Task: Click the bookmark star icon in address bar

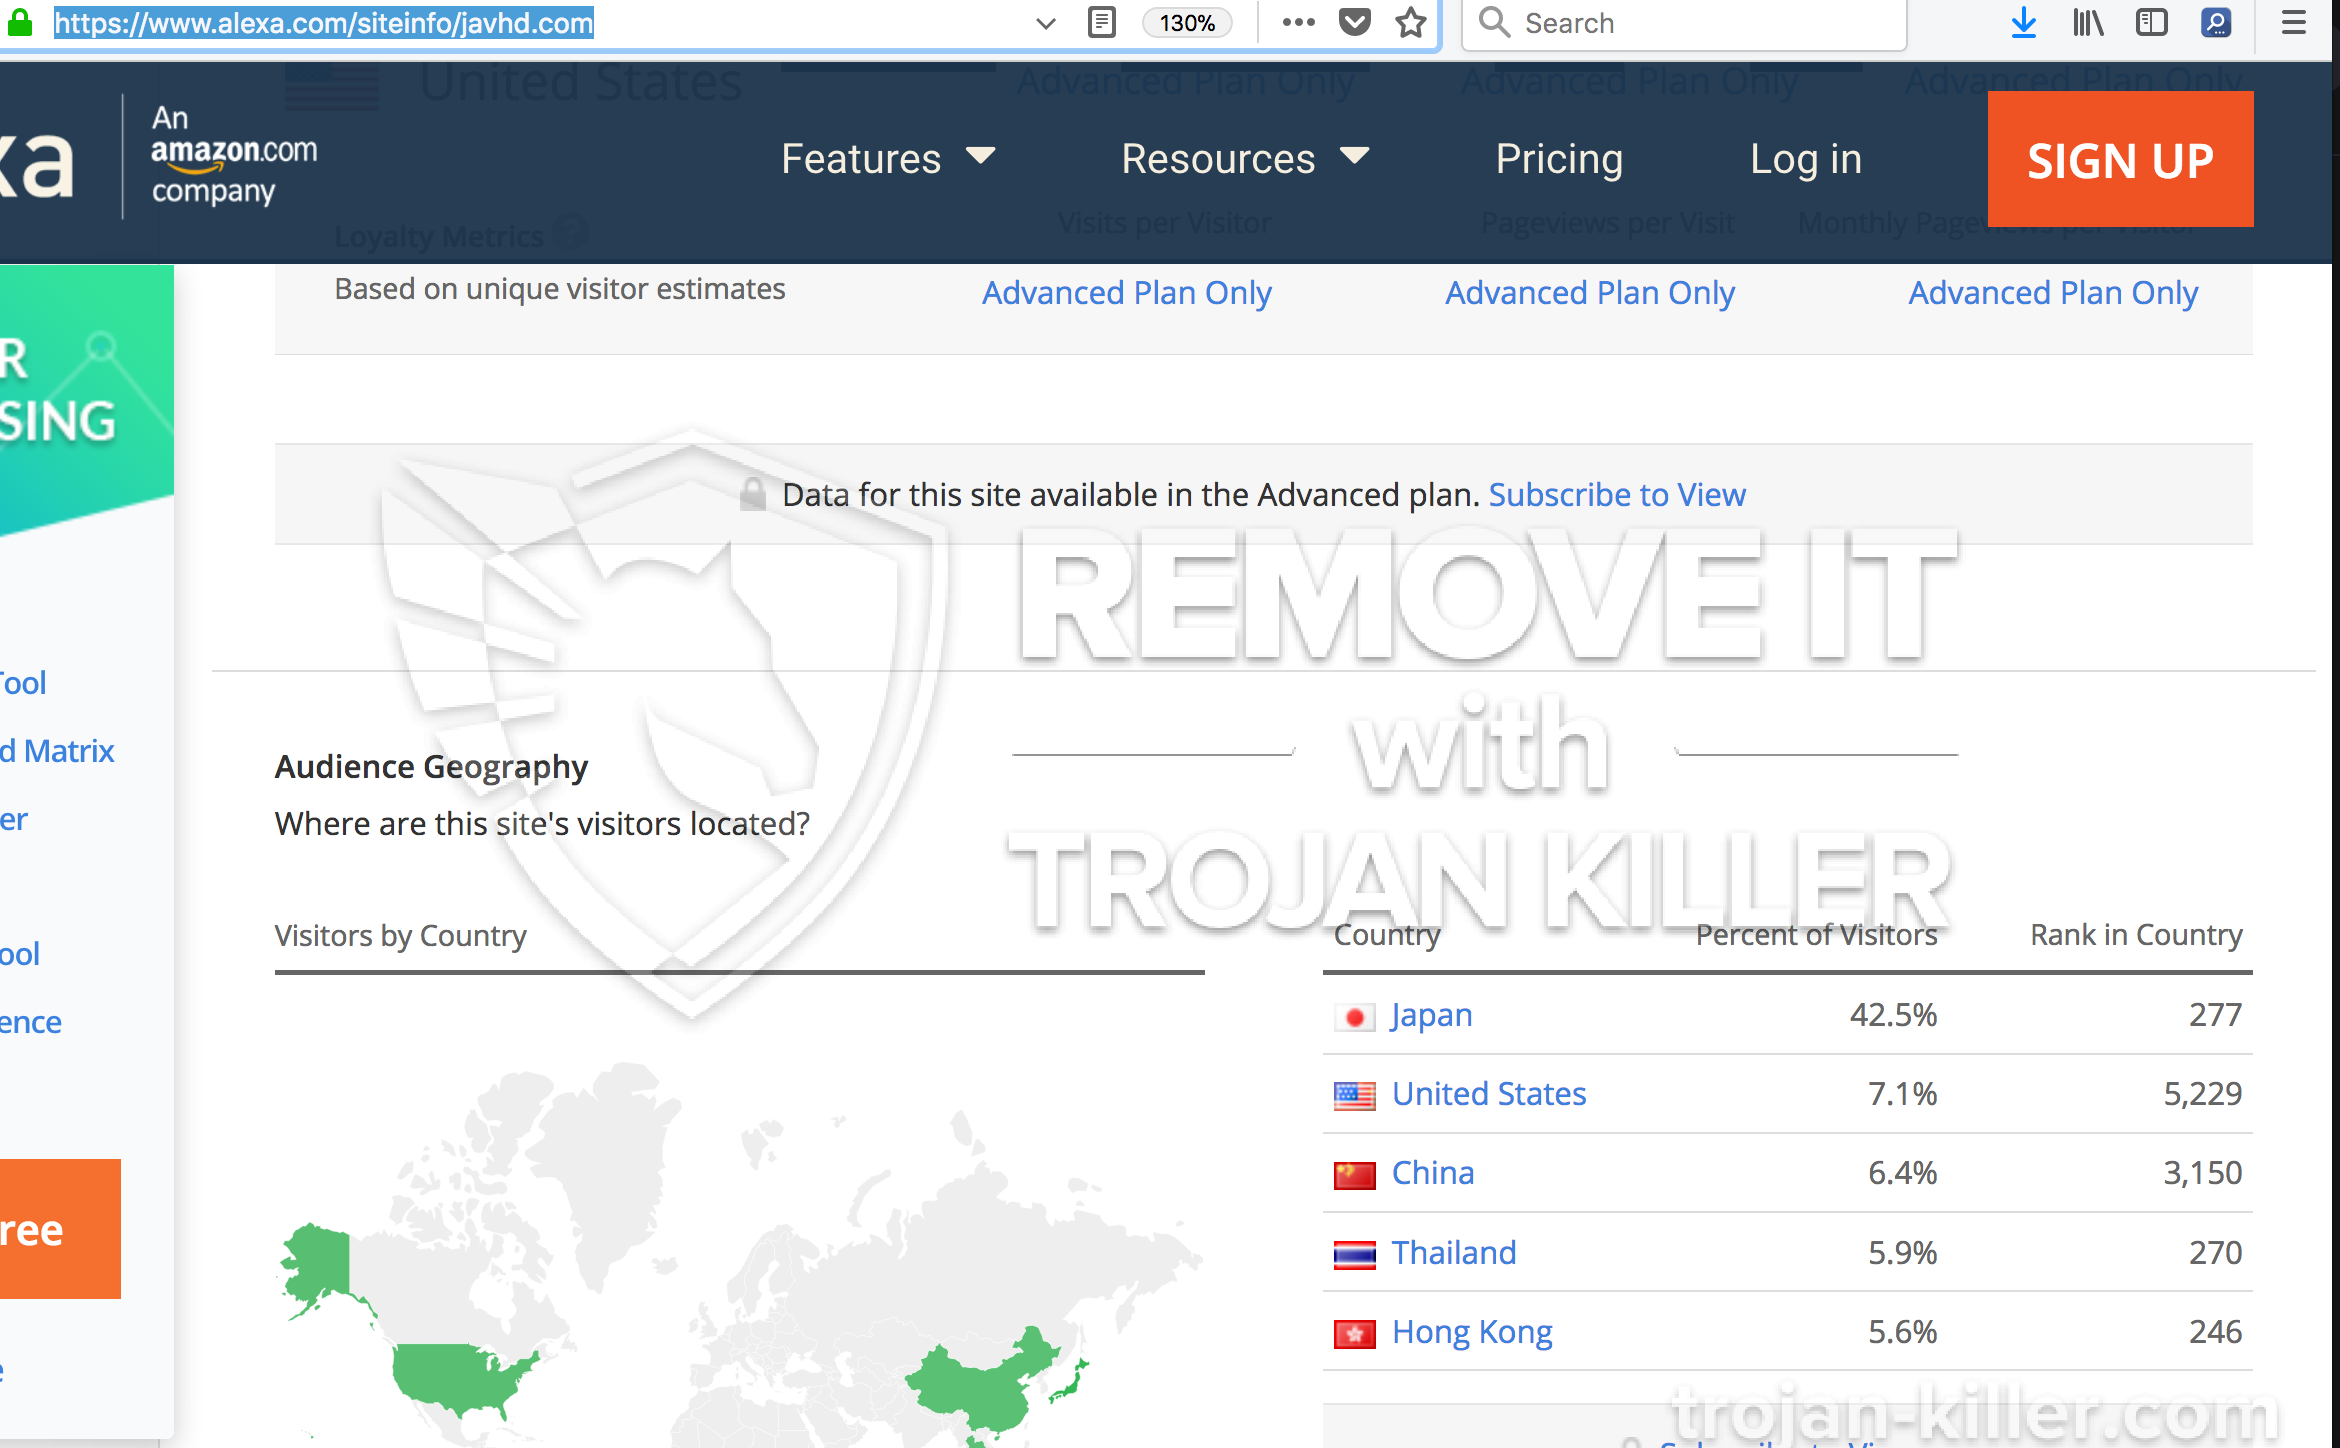Action: [1411, 22]
